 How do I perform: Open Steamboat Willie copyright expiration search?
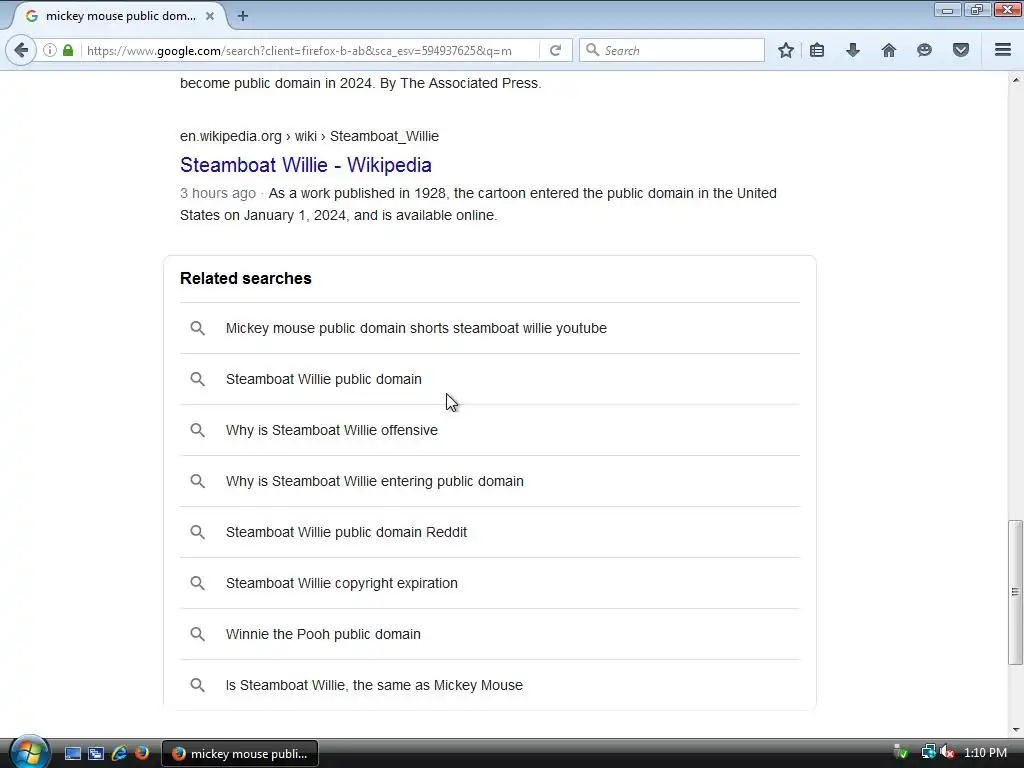[x=490, y=583]
